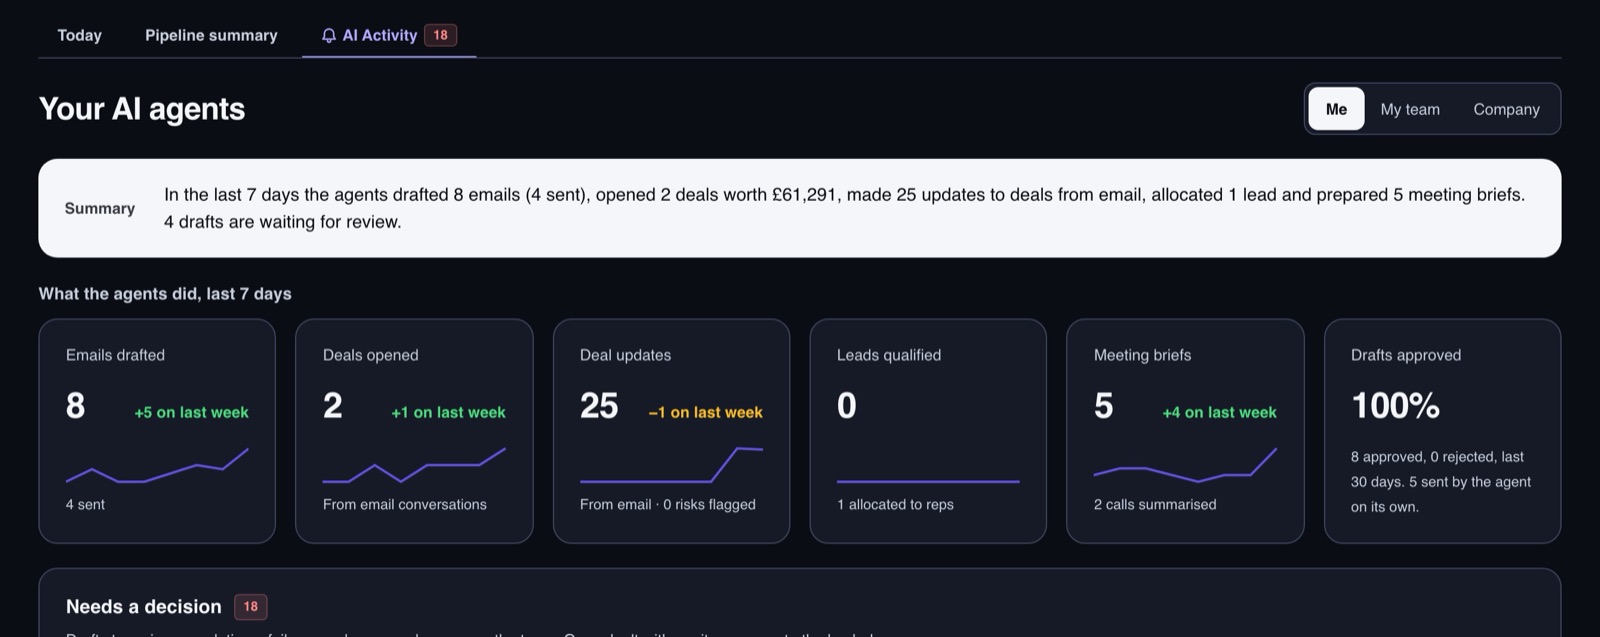Open the Drafts approved card
1600x637 pixels.
point(1442,431)
